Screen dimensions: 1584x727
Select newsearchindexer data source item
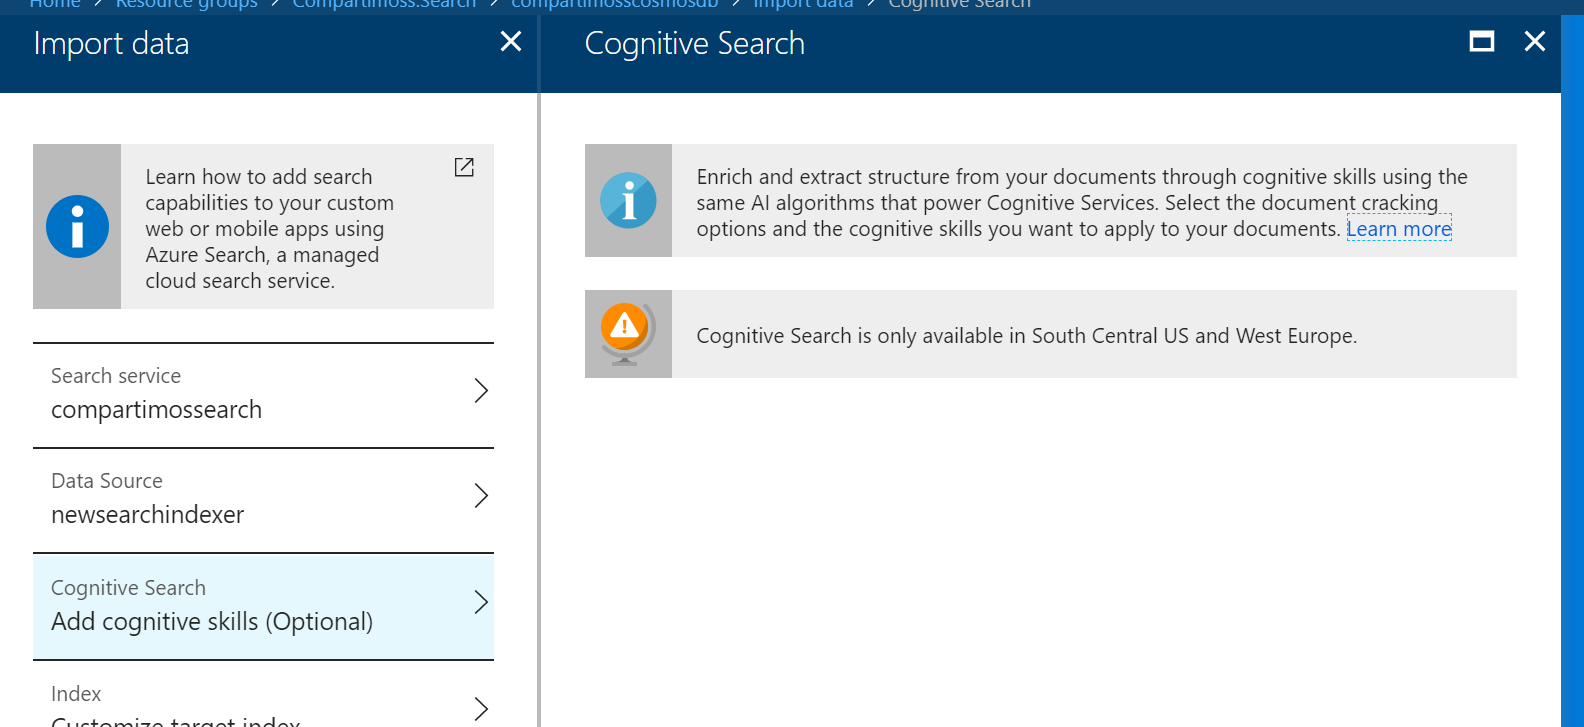click(263, 500)
